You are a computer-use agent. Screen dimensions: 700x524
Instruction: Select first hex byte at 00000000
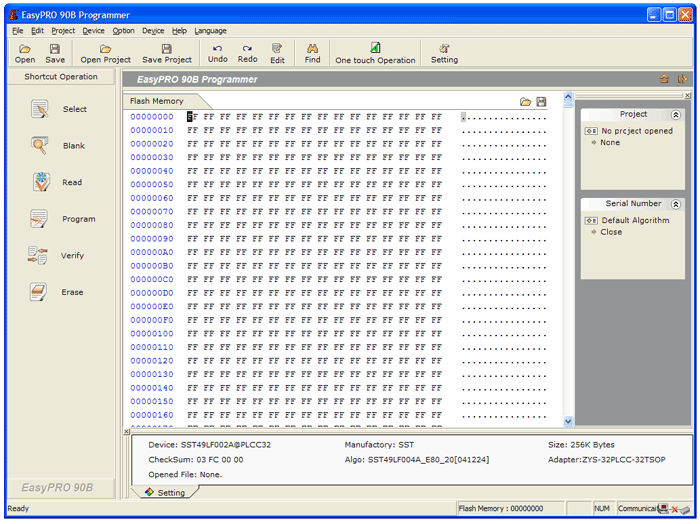tap(192, 117)
